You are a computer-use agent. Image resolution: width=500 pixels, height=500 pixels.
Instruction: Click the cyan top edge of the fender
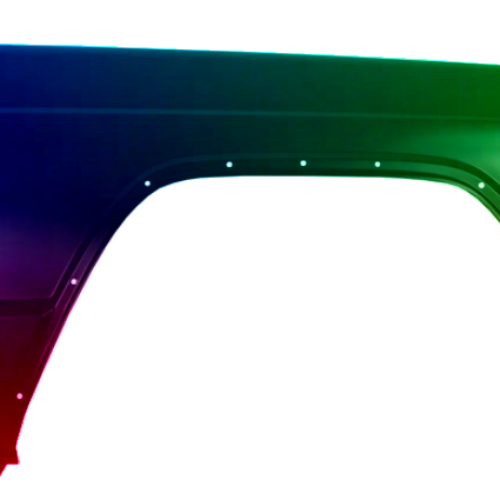pos(250,52)
